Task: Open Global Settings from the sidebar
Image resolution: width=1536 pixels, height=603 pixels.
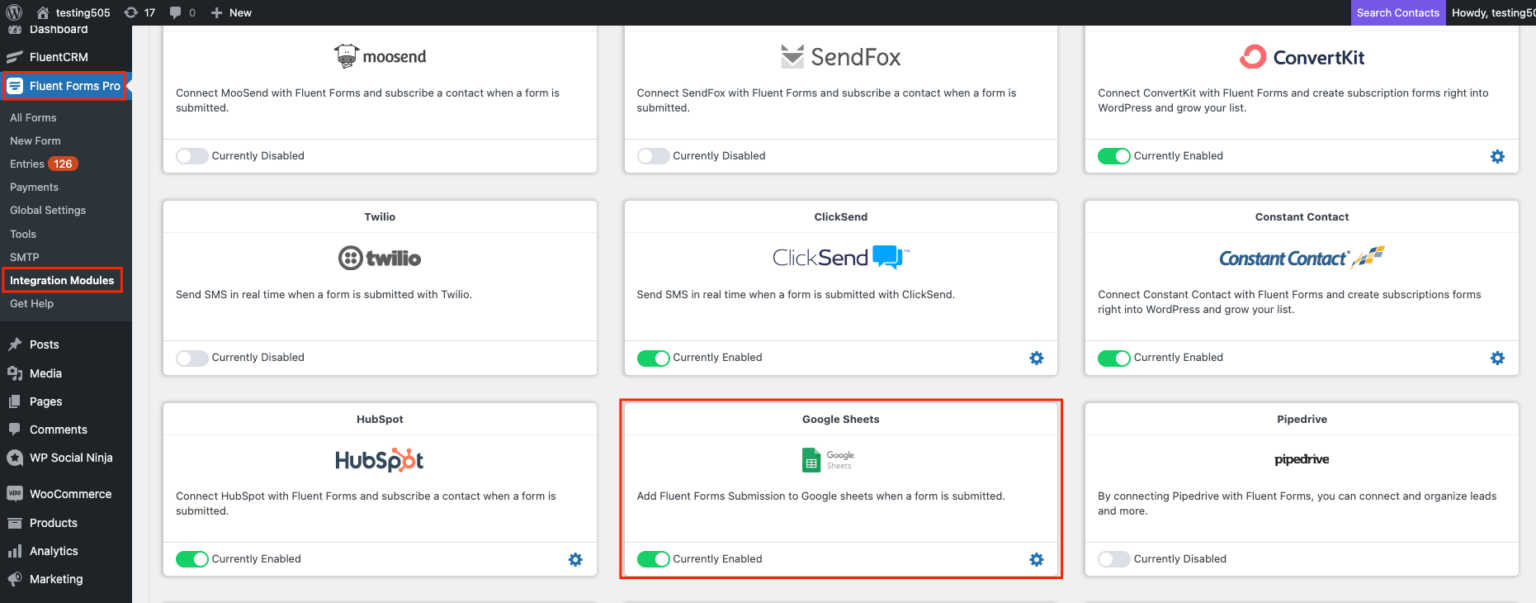Action: (47, 210)
